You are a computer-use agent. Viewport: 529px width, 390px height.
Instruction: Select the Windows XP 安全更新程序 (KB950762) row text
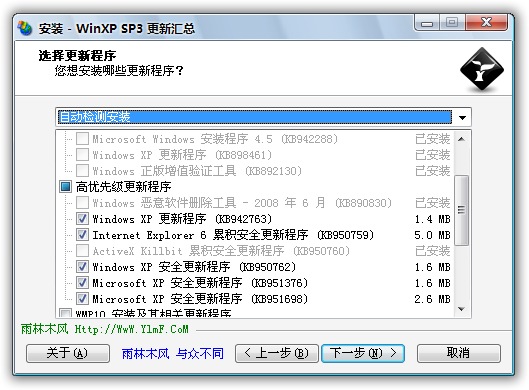coord(194,267)
